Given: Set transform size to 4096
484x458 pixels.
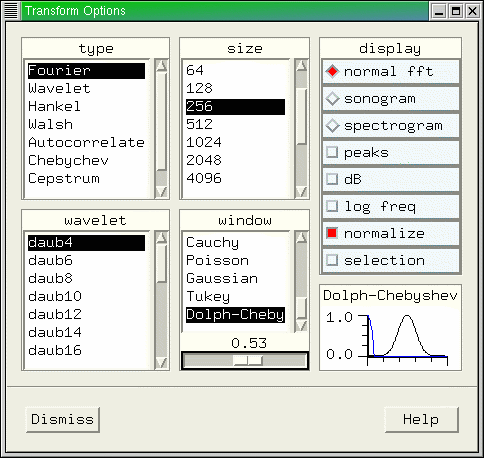Looking at the screenshot, I should [x=235, y=179].
